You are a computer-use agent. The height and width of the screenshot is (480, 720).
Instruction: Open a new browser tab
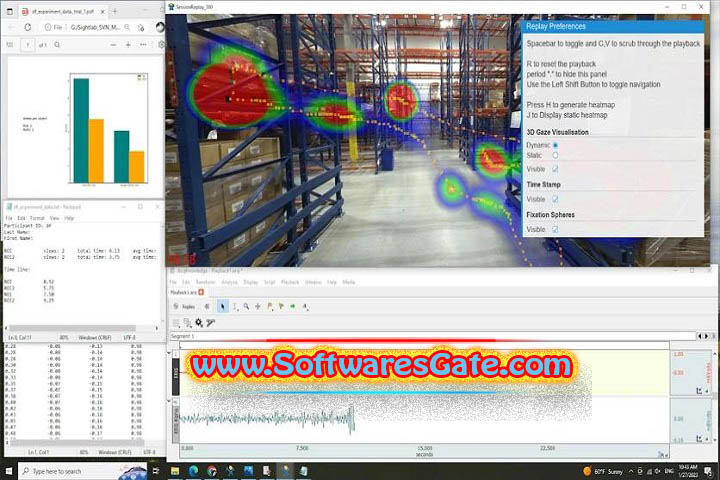[x=115, y=11]
